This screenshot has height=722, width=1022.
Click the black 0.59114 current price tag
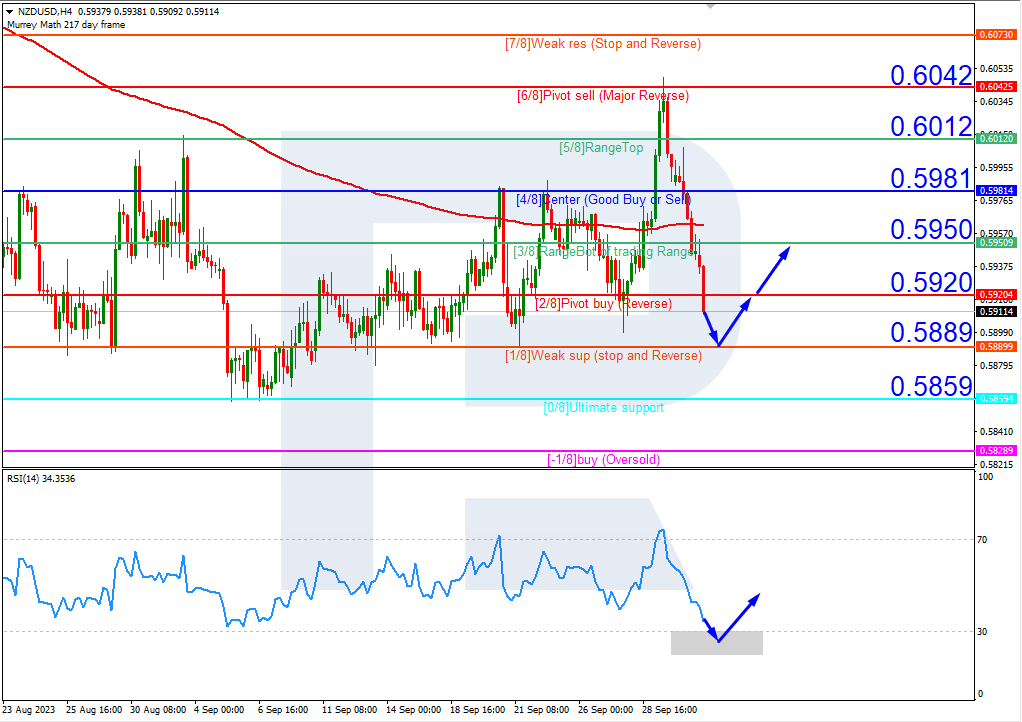pyautogui.click(x=994, y=310)
